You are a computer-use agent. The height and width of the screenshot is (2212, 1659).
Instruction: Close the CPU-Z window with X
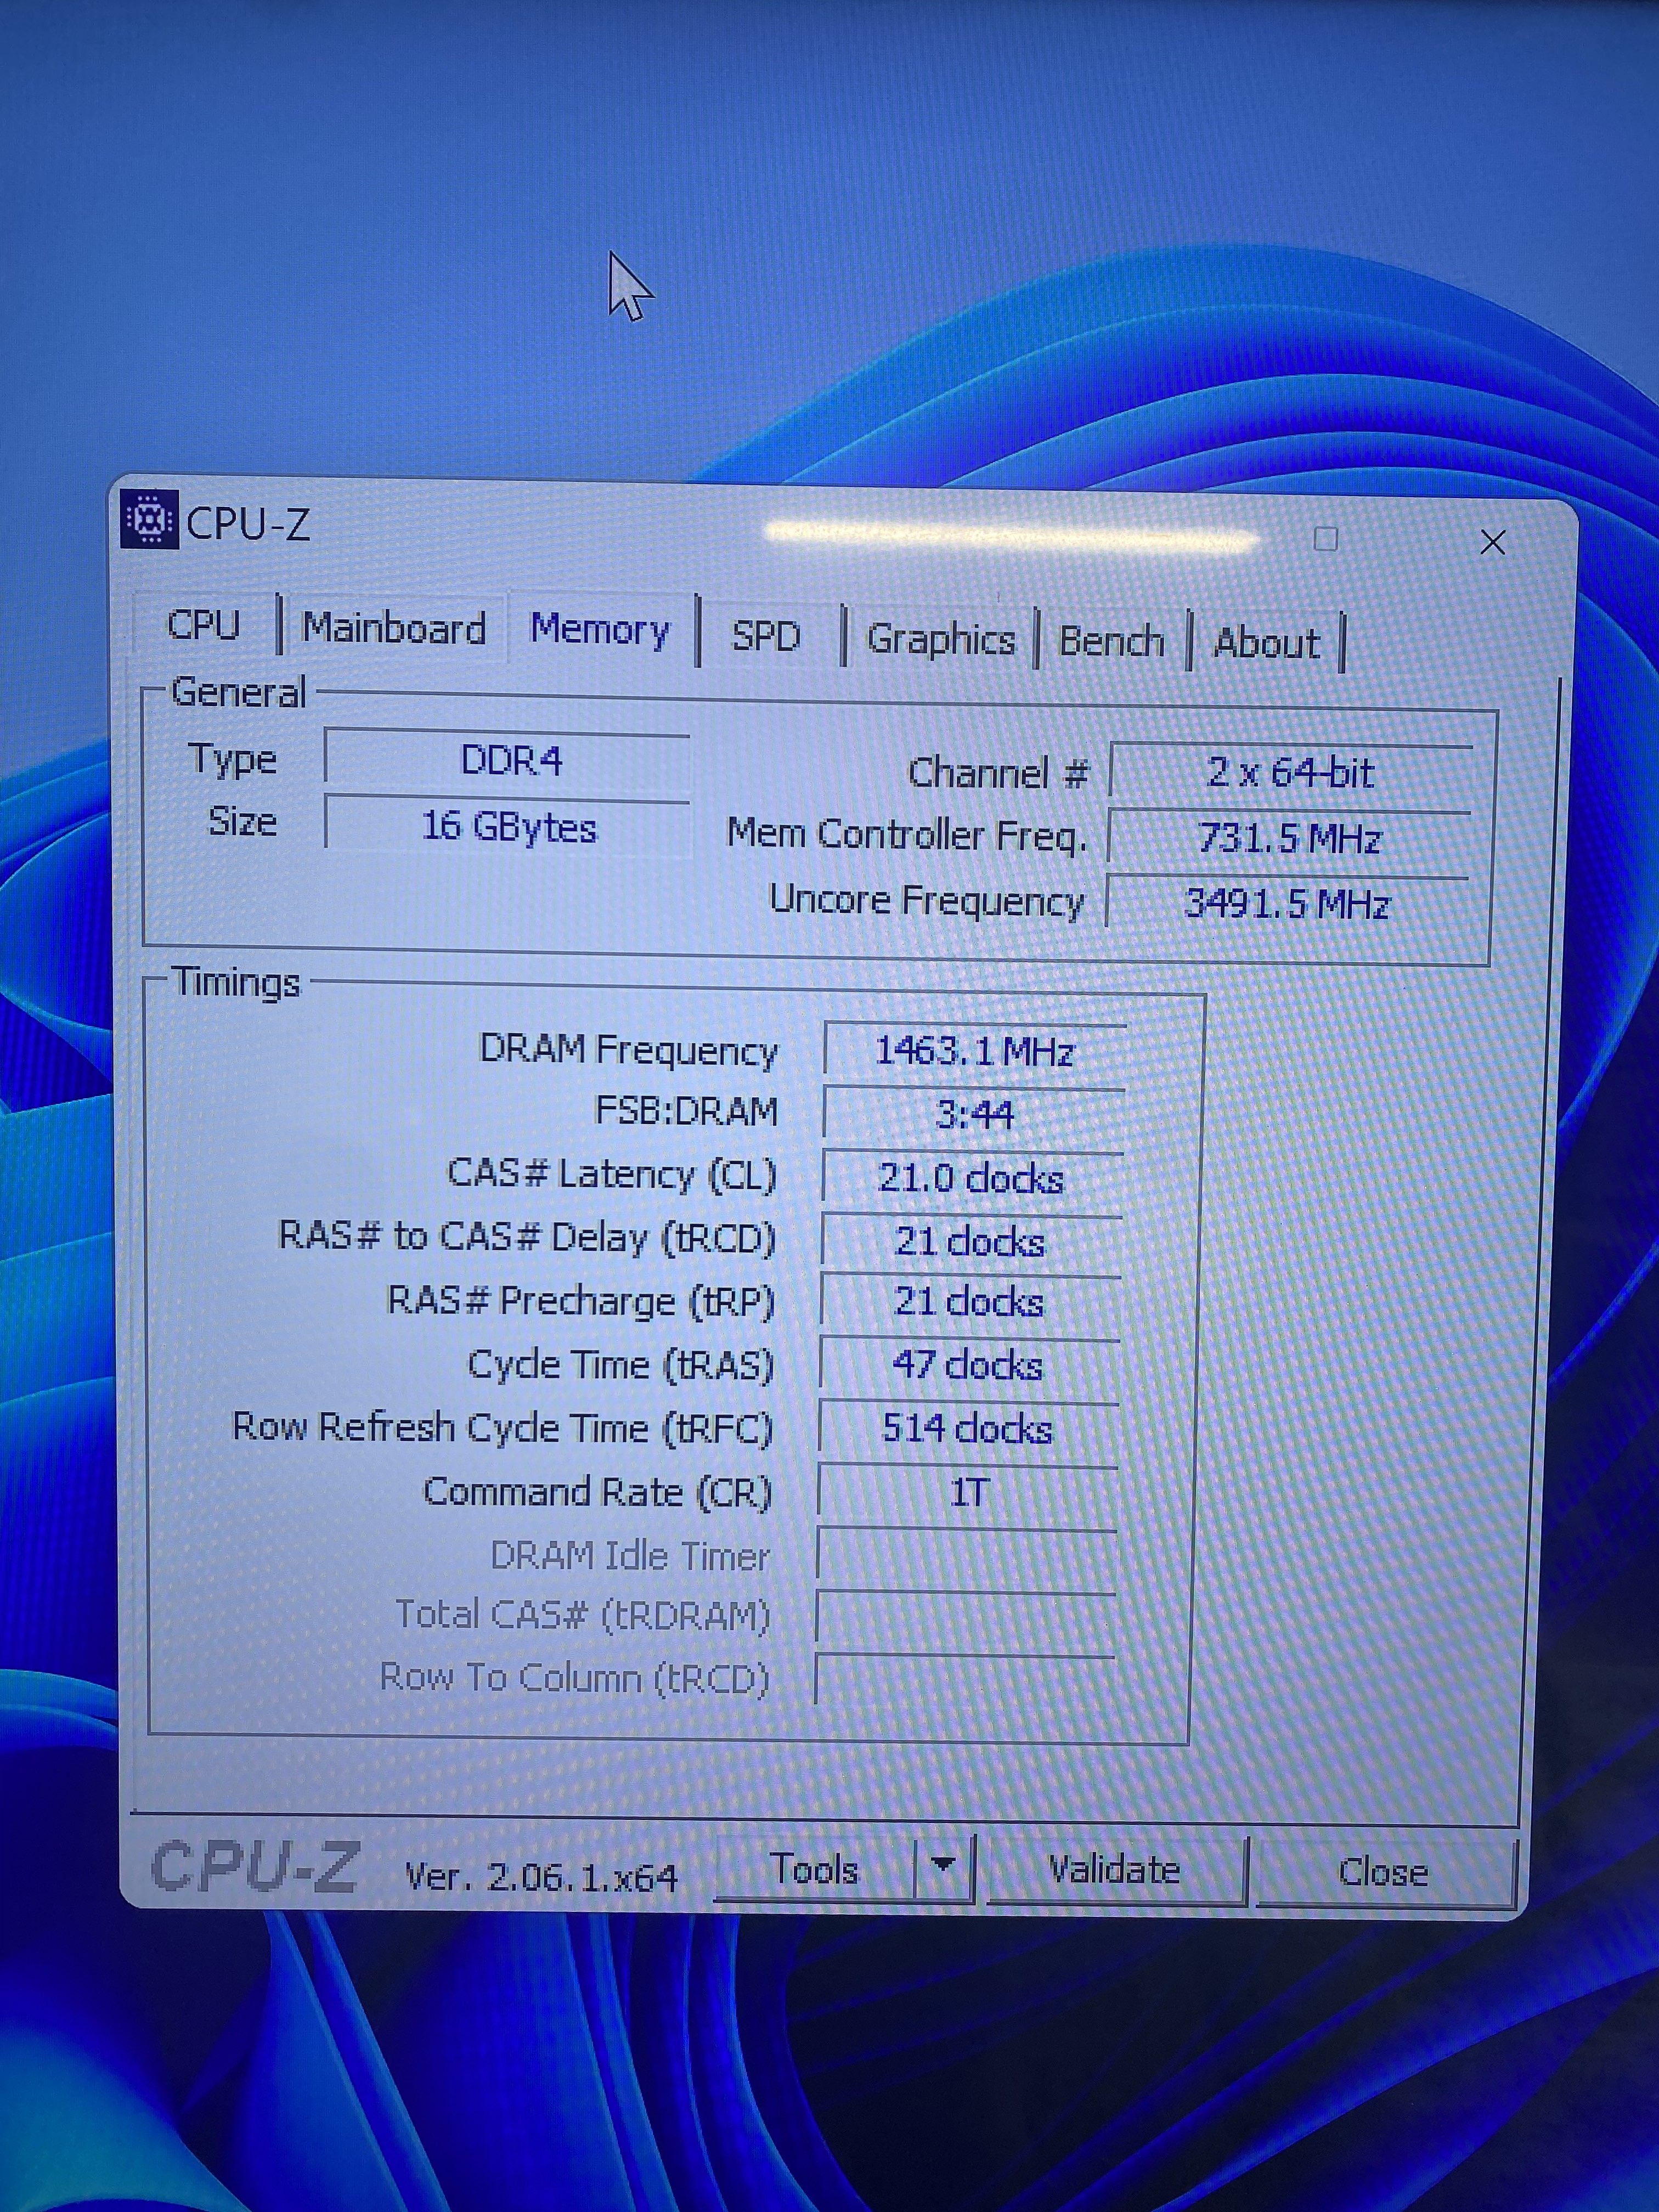[x=1493, y=542]
